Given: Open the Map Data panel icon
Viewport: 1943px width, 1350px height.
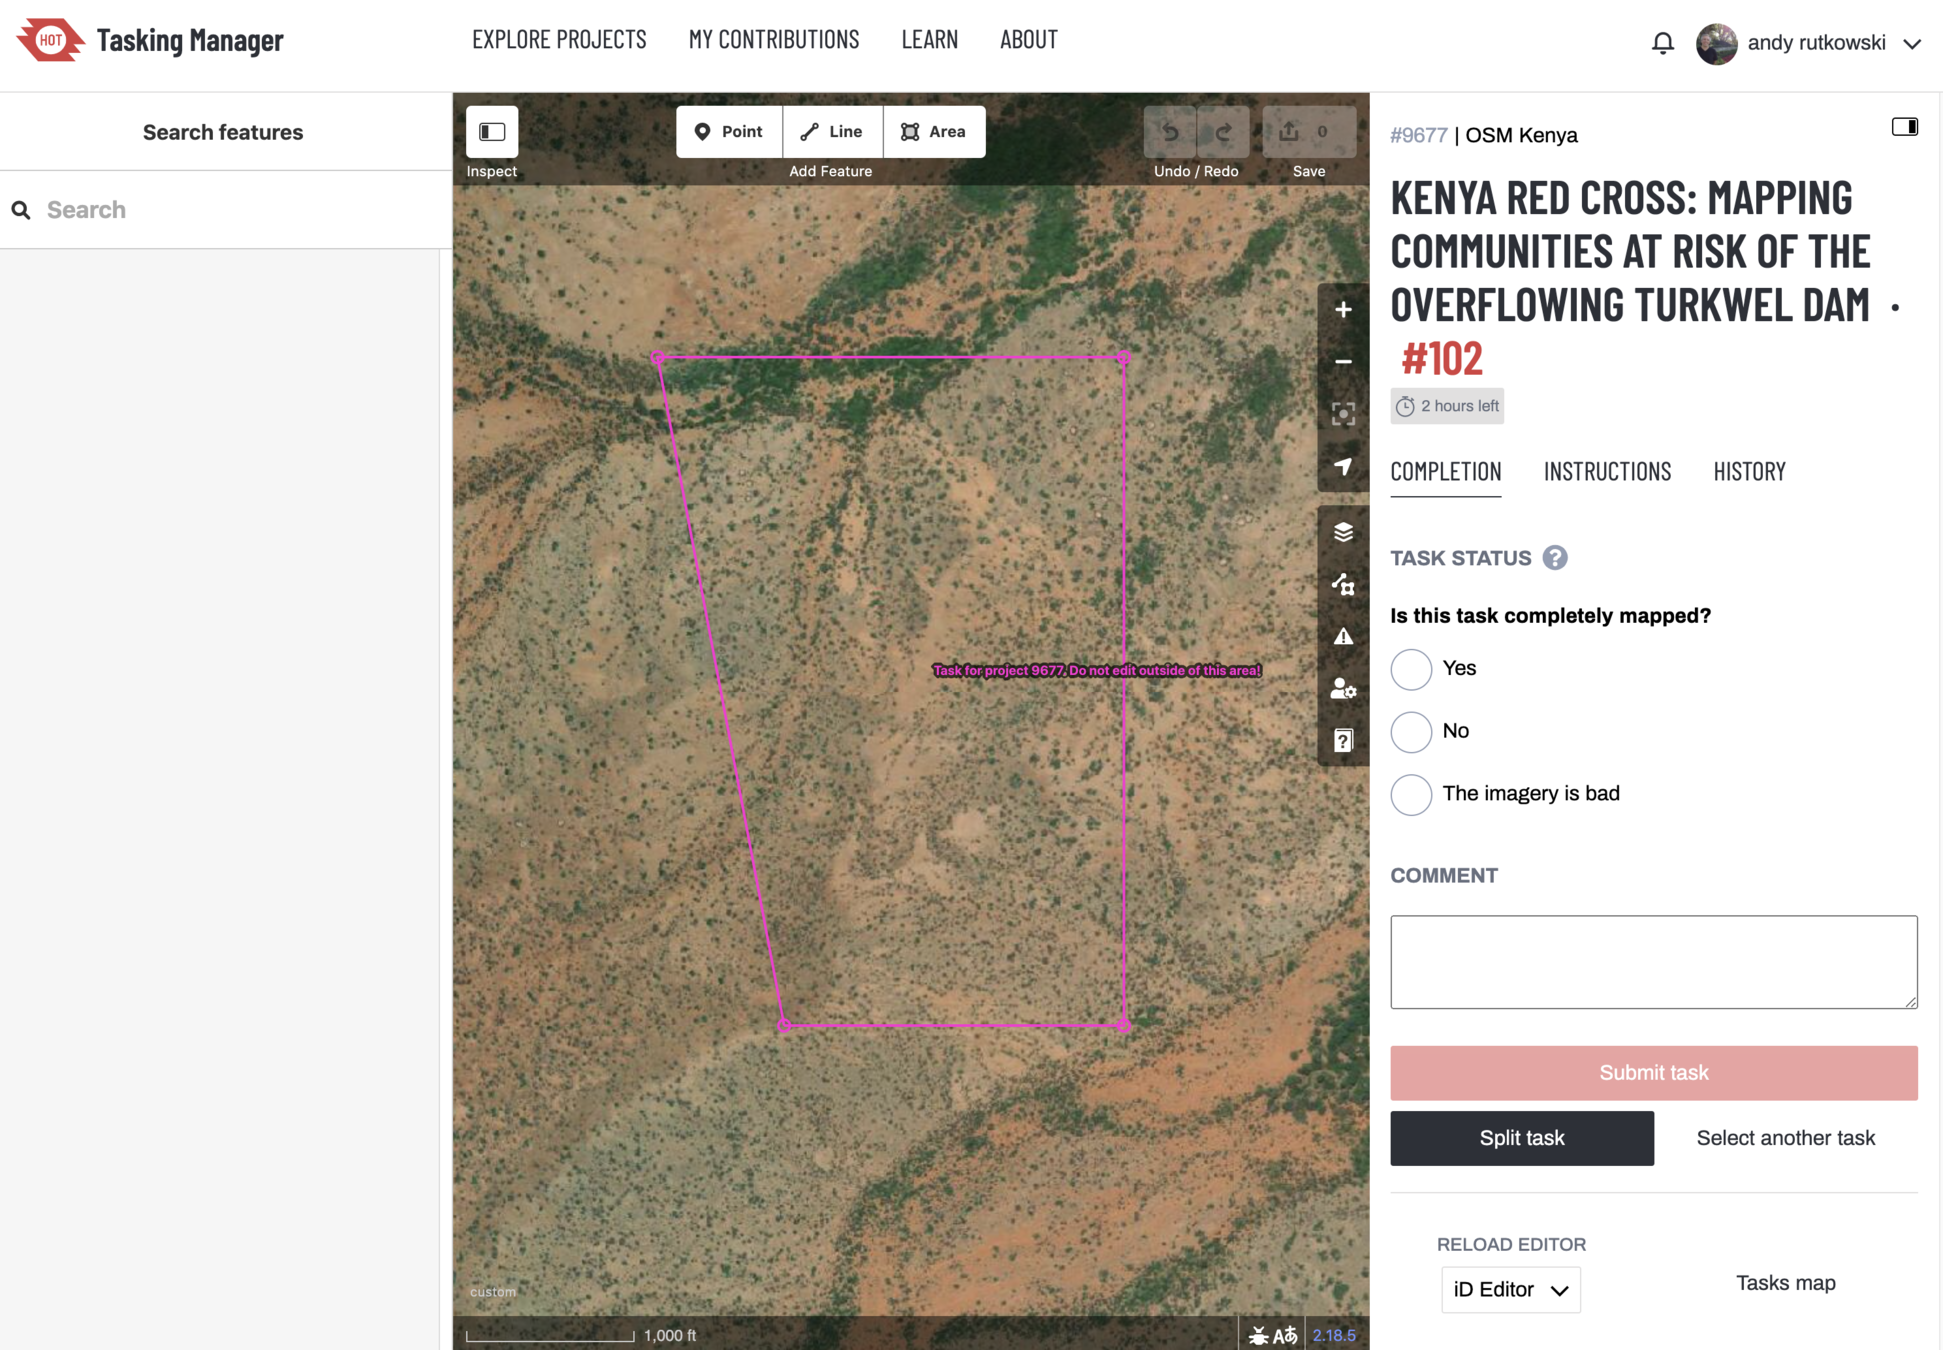Looking at the screenshot, I should click(1343, 585).
